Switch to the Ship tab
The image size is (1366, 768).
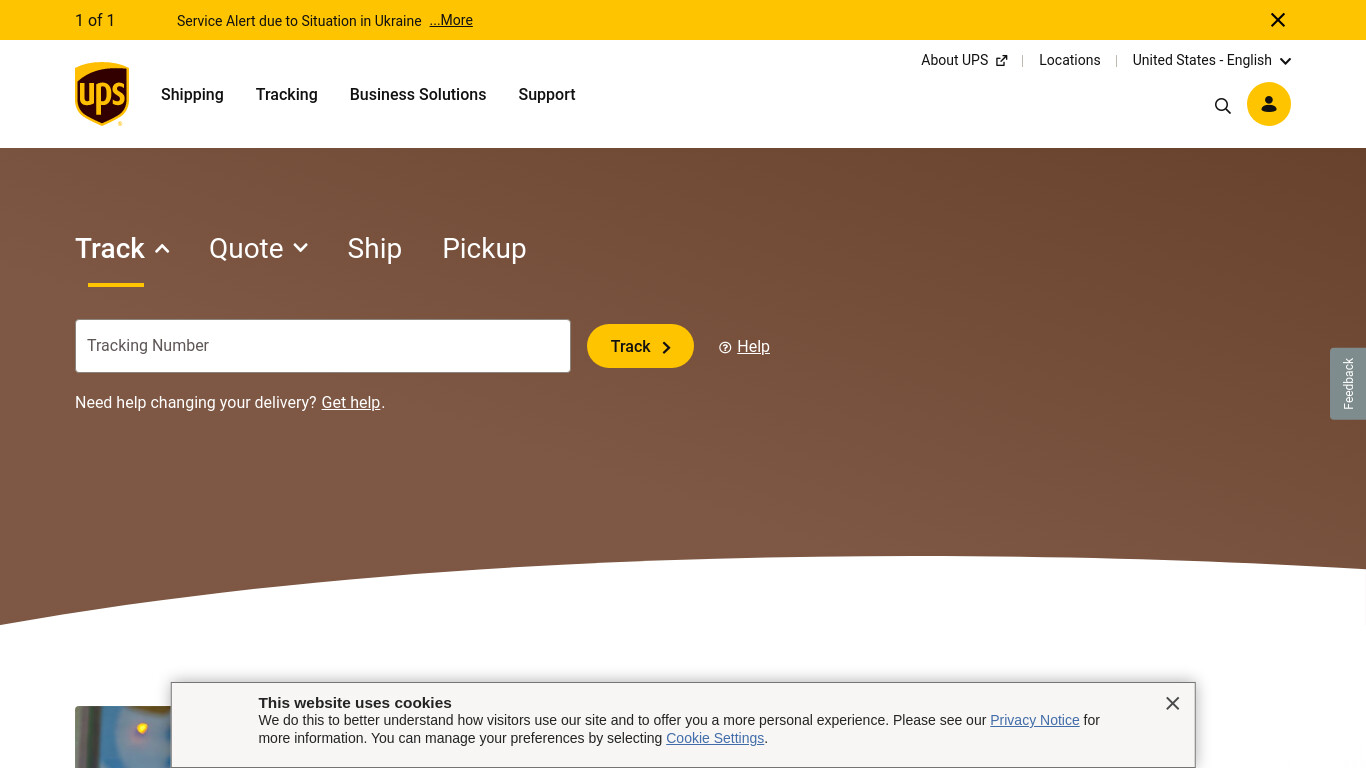coord(374,248)
